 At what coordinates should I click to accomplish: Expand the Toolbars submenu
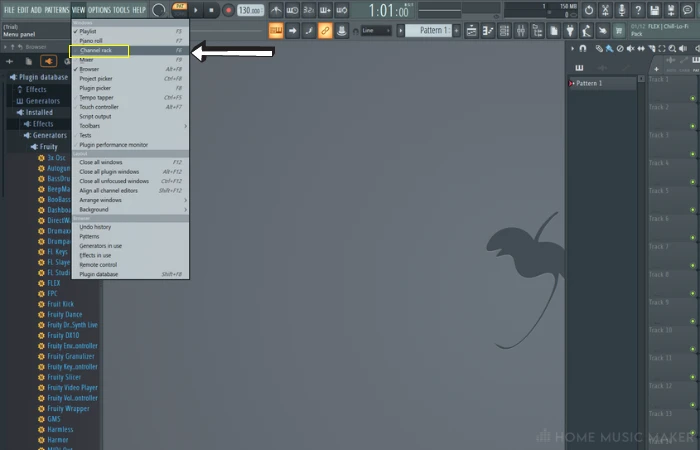pos(130,126)
